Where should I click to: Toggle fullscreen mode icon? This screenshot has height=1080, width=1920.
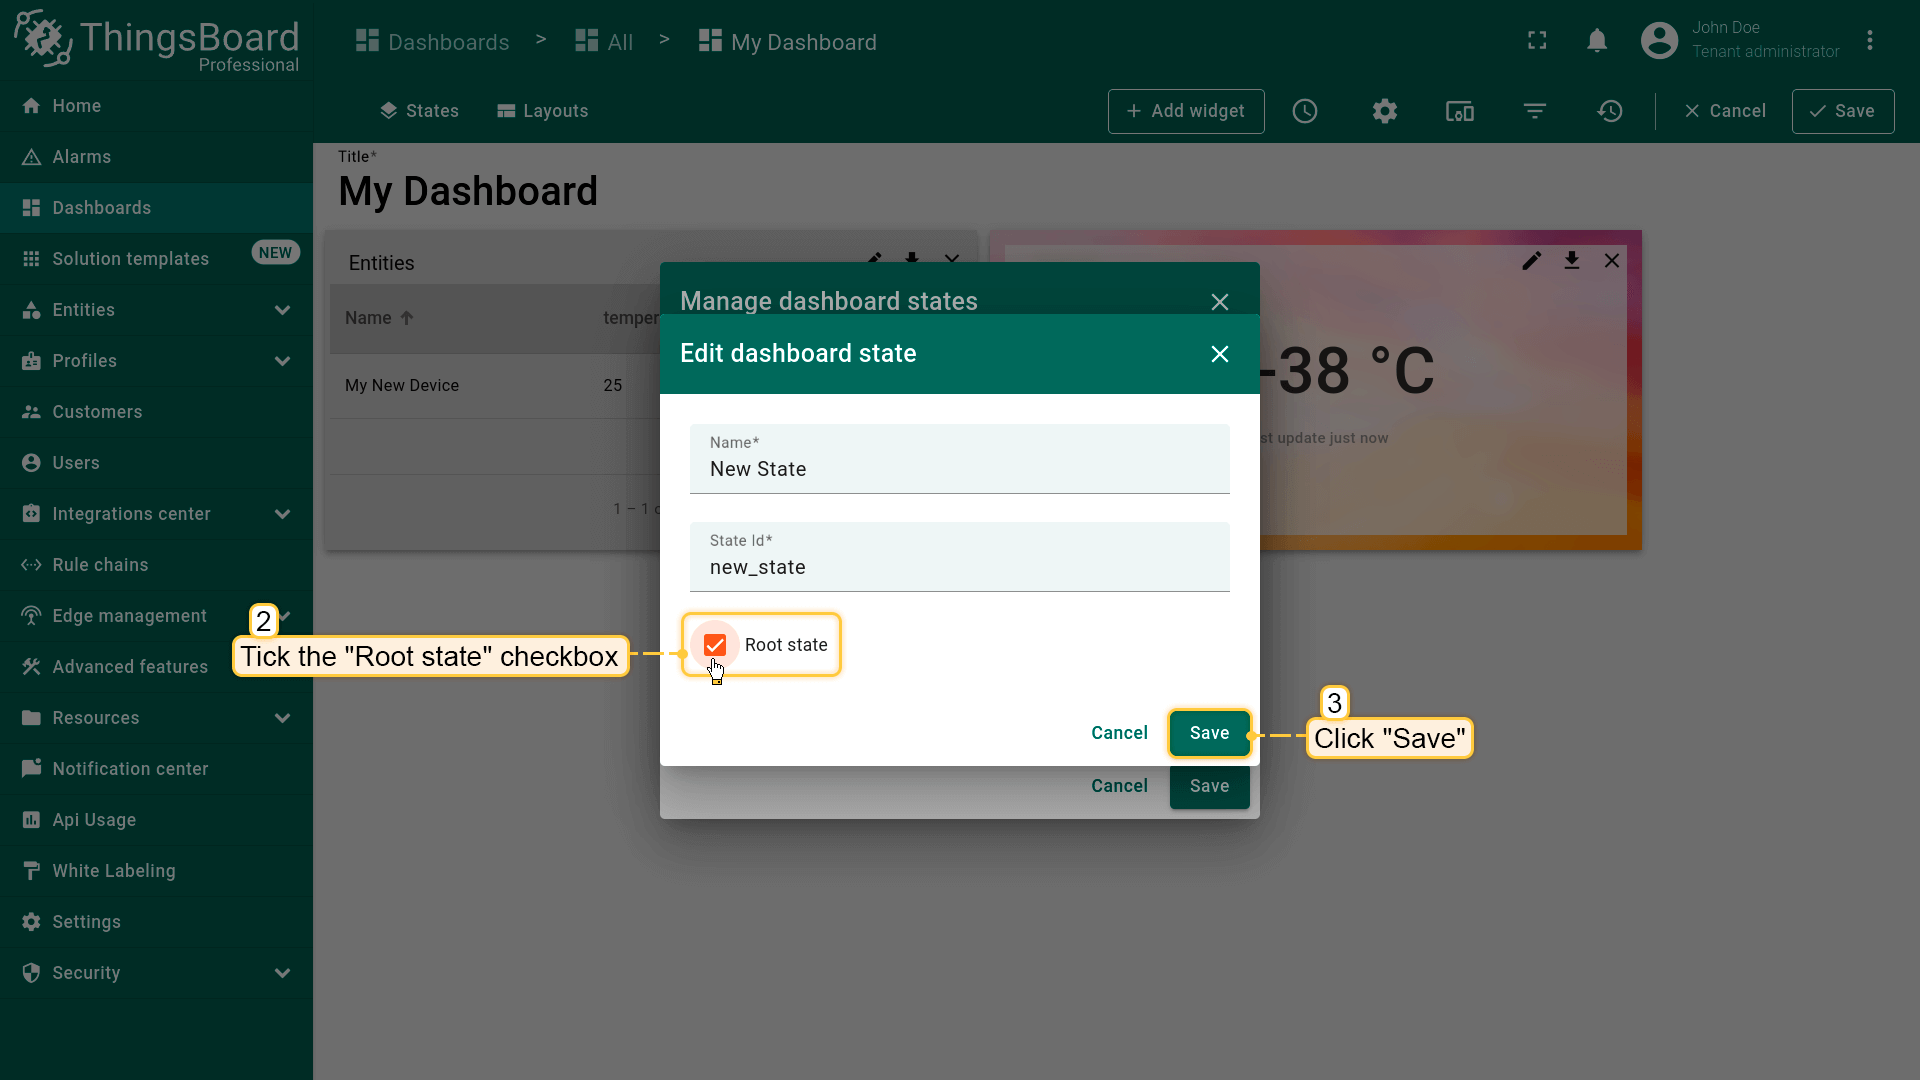click(x=1537, y=41)
